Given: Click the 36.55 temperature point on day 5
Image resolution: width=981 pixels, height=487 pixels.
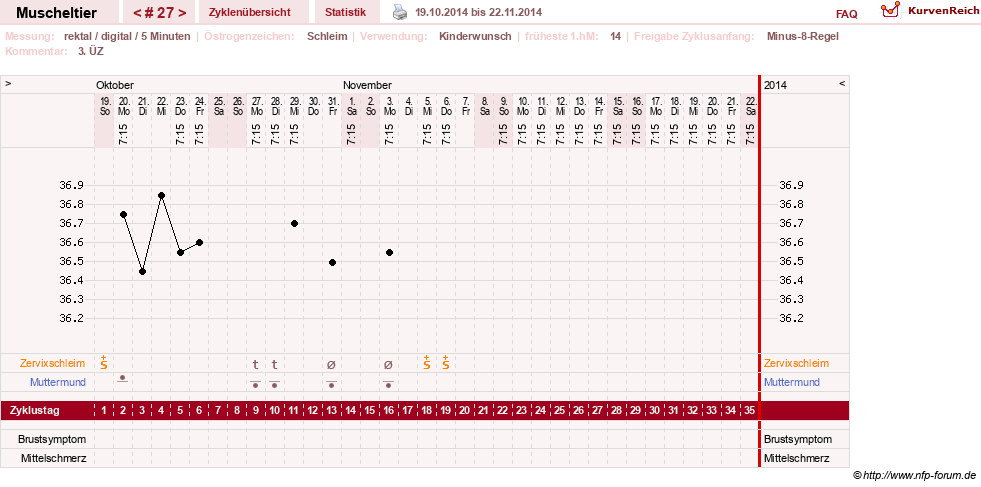Looking at the screenshot, I should [180, 252].
